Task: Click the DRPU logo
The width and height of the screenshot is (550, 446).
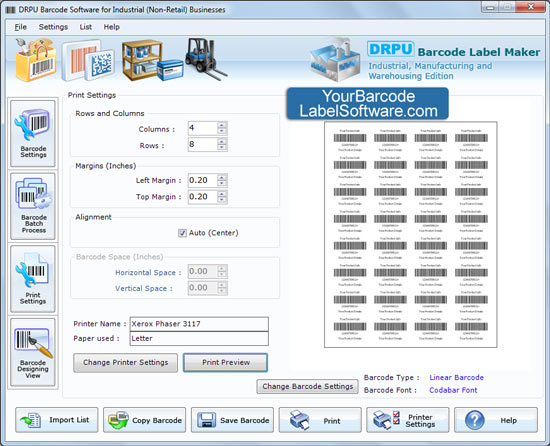Action: (x=390, y=49)
